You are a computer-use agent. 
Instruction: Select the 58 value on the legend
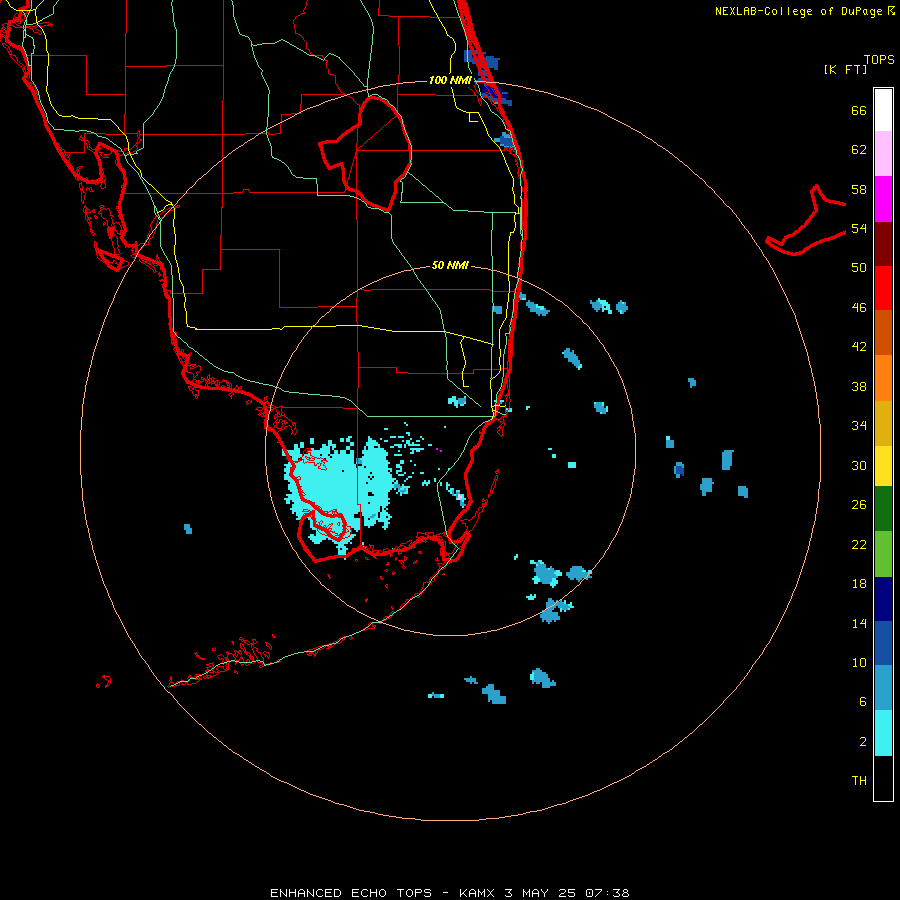click(859, 189)
